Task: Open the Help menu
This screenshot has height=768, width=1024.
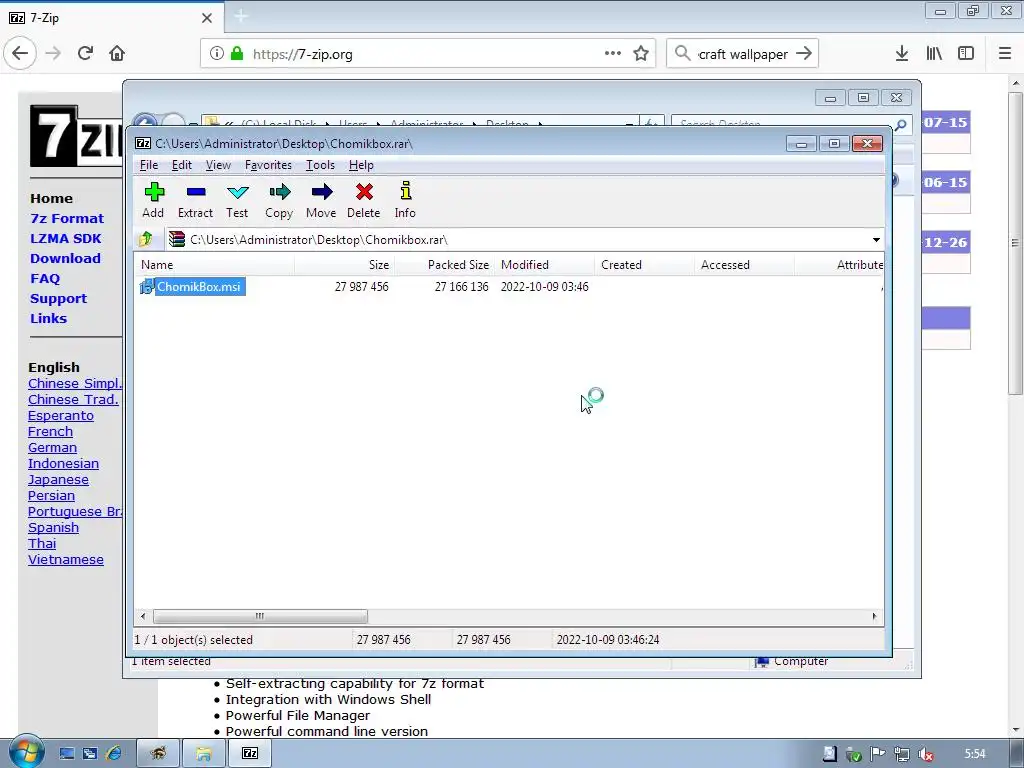Action: pyautogui.click(x=361, y=165)
